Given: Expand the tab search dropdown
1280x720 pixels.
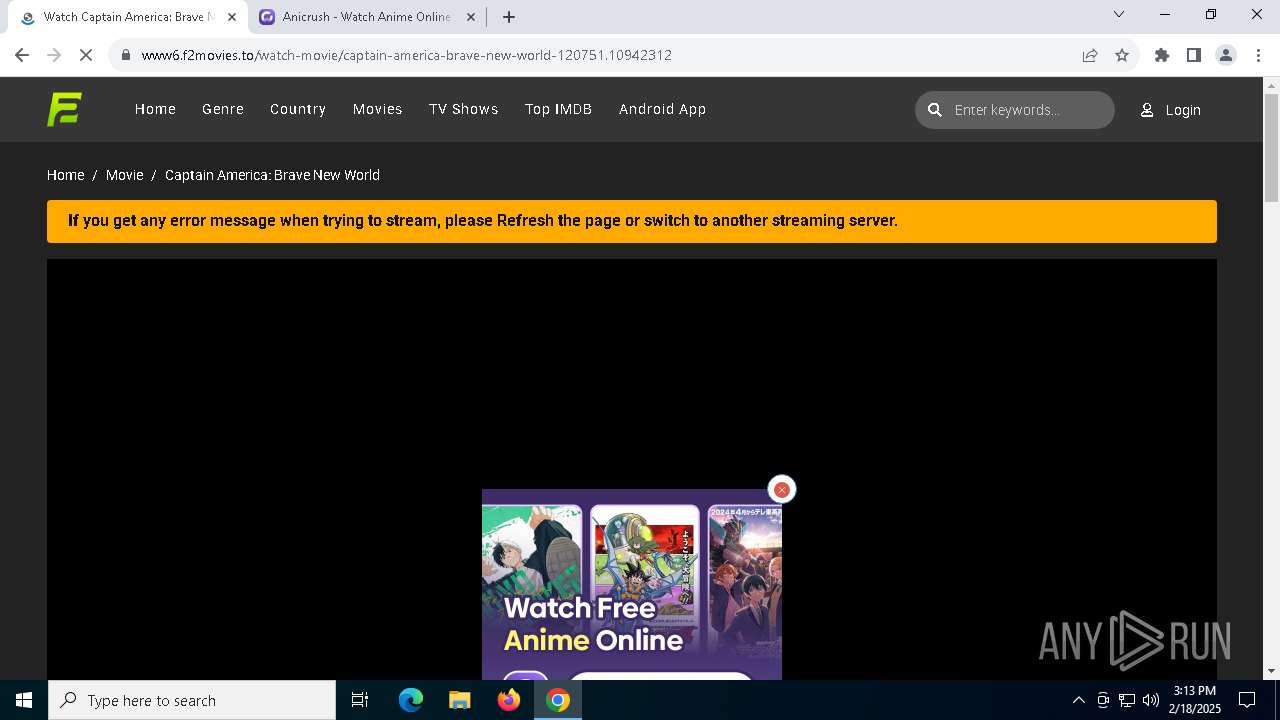Looking at the screenshot, I should point(1119,15).
